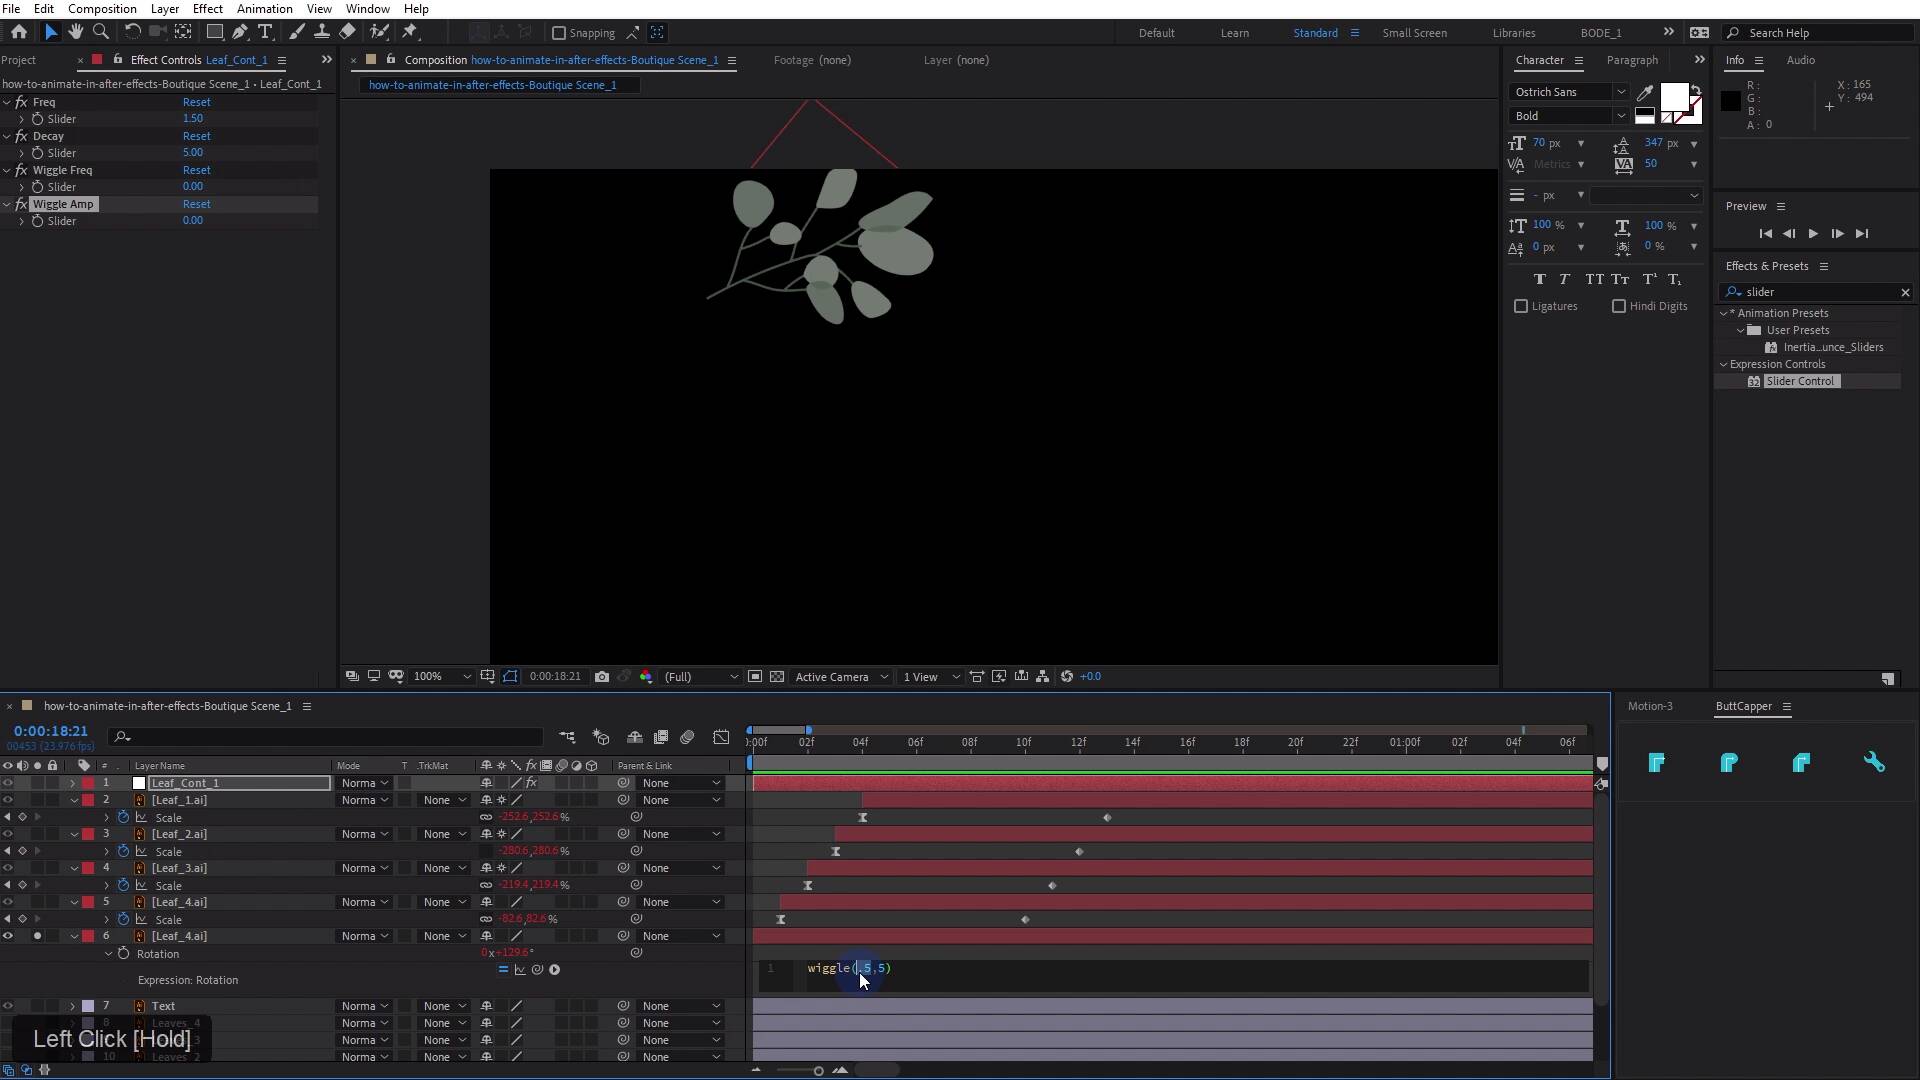Reset exposure icon next to +0.0
The image size is (1920, 1080).
[x=1067, y=677]
